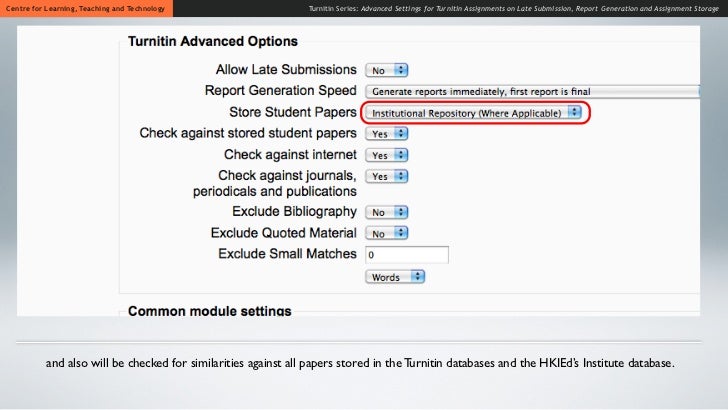Click Centre for Learning, Teaching and Technology banner

[86, 8]
